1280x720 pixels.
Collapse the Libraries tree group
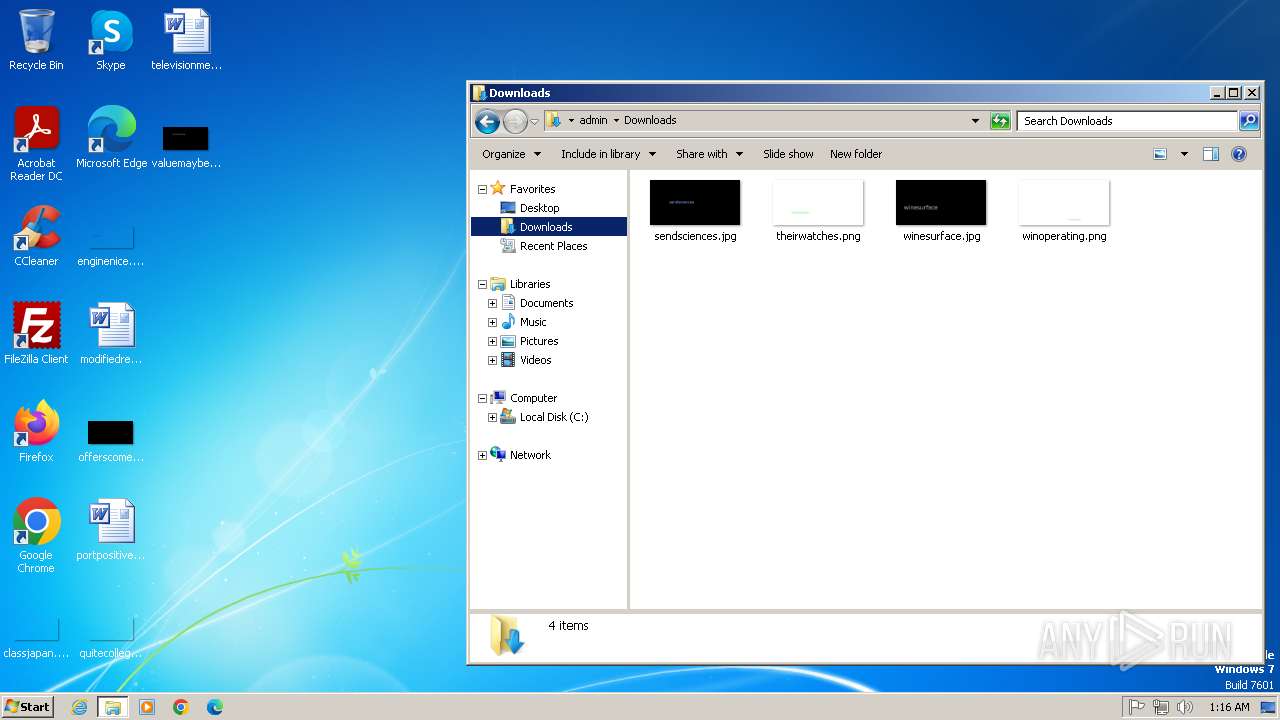point(482,284)
